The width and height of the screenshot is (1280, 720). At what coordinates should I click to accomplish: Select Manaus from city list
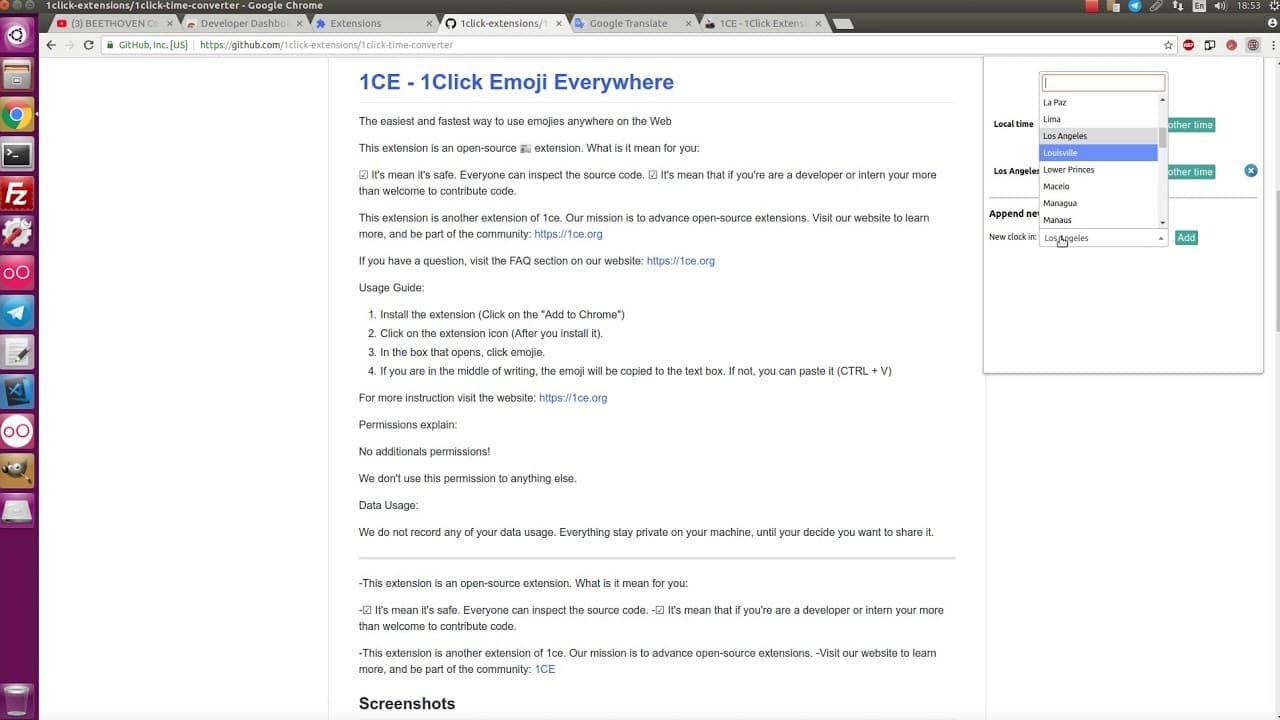[1098, 220]
